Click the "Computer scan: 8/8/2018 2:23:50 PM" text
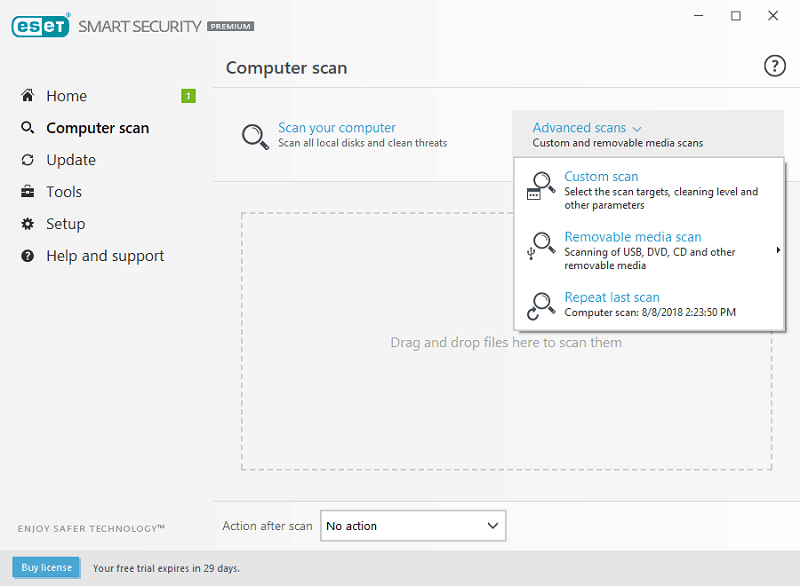 650,312
